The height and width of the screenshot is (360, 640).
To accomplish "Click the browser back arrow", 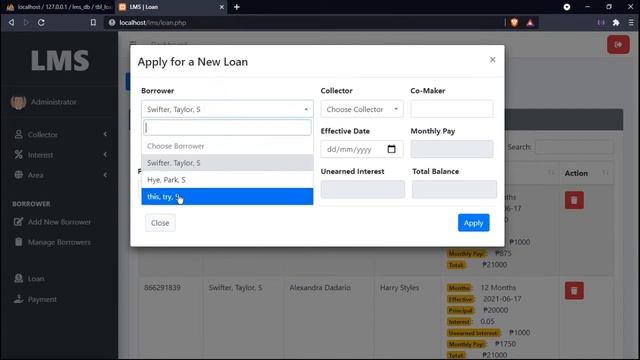I will (11, 22).
